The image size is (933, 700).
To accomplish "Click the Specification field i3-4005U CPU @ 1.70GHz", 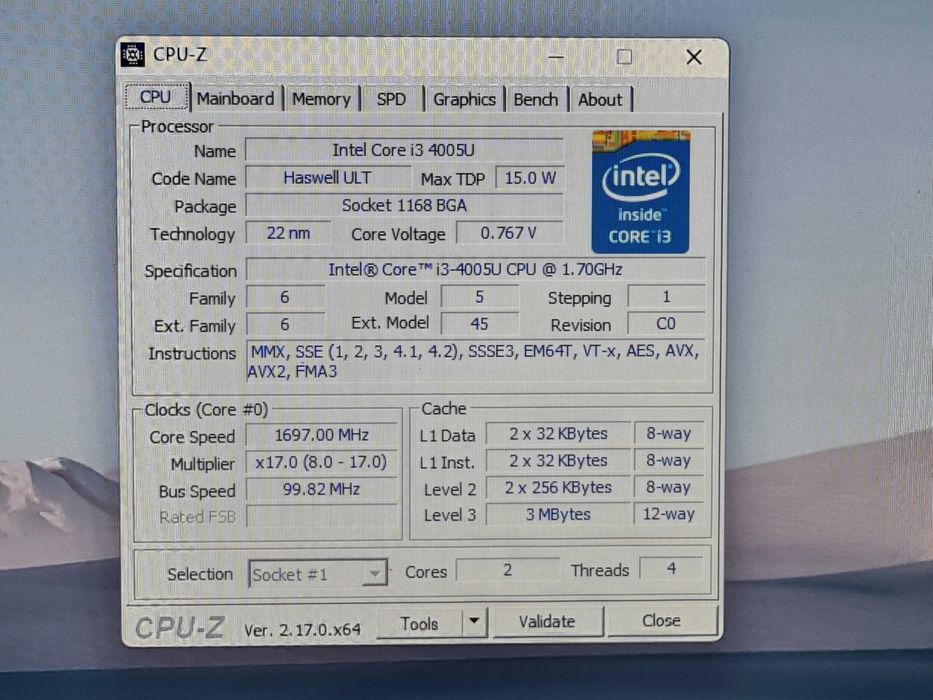I will coord(475,269).
